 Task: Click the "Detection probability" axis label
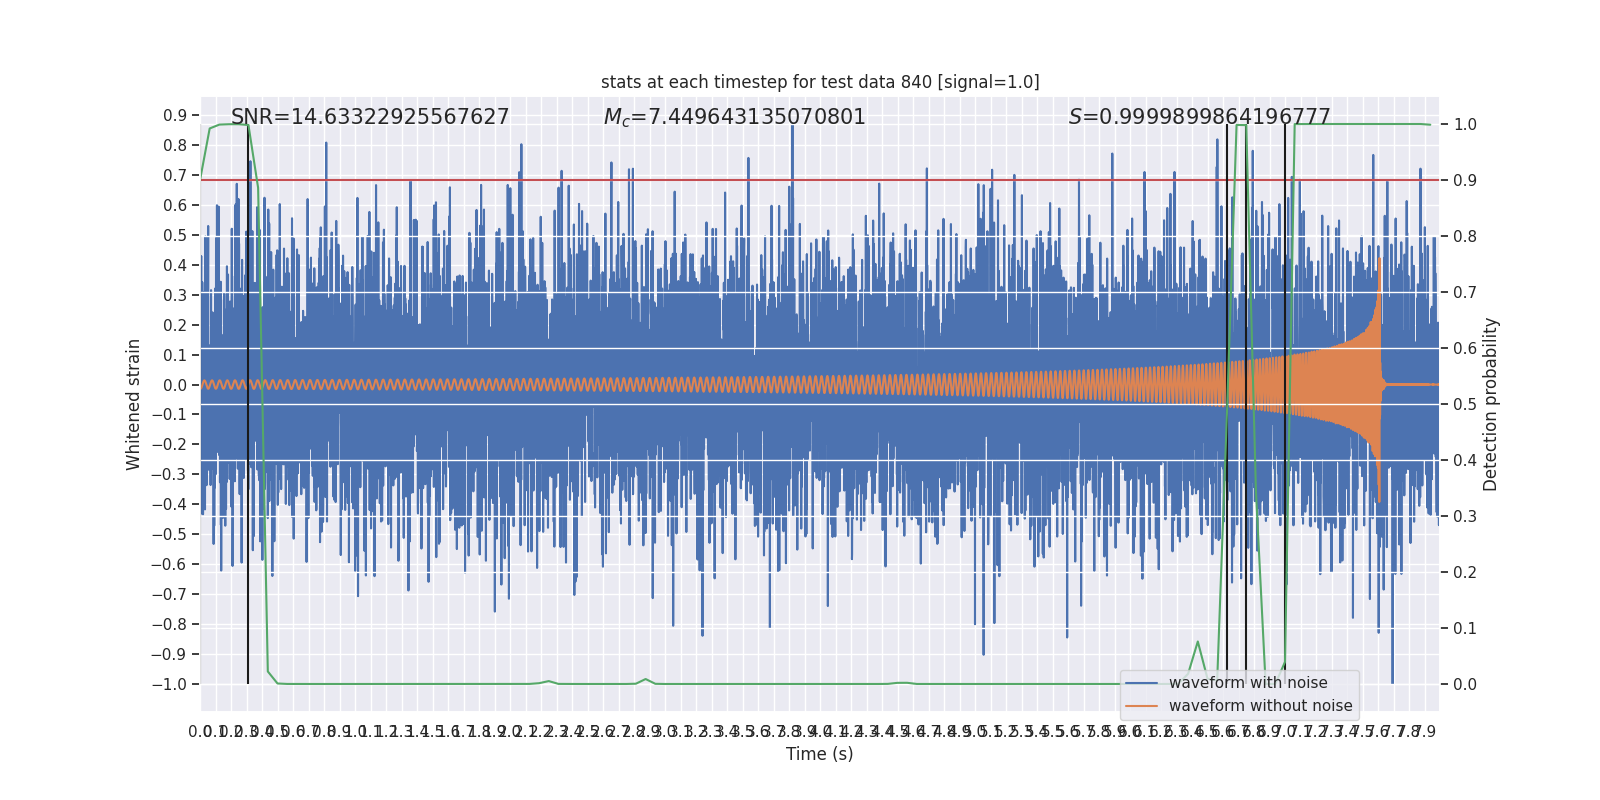point(1491,404)
